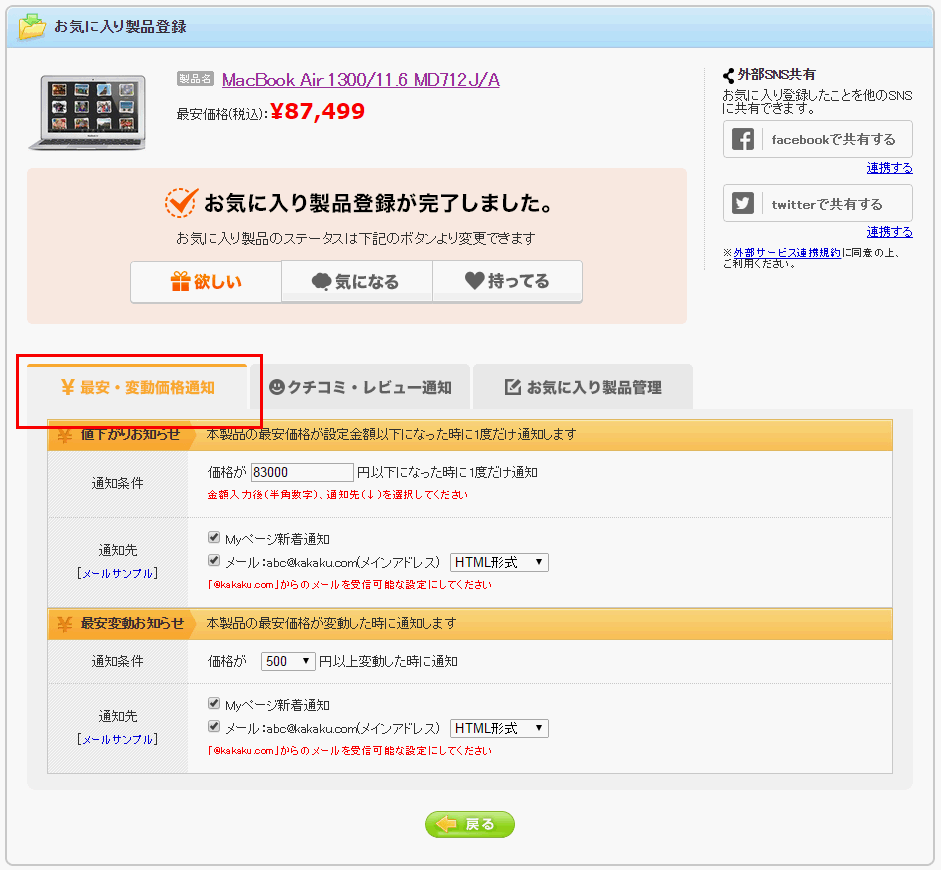Viewport: 941px width, 870px height.
Task: Click the folder icon beside お気に入り製品登録
Action: pyautogui.click(x=31, y=27)
